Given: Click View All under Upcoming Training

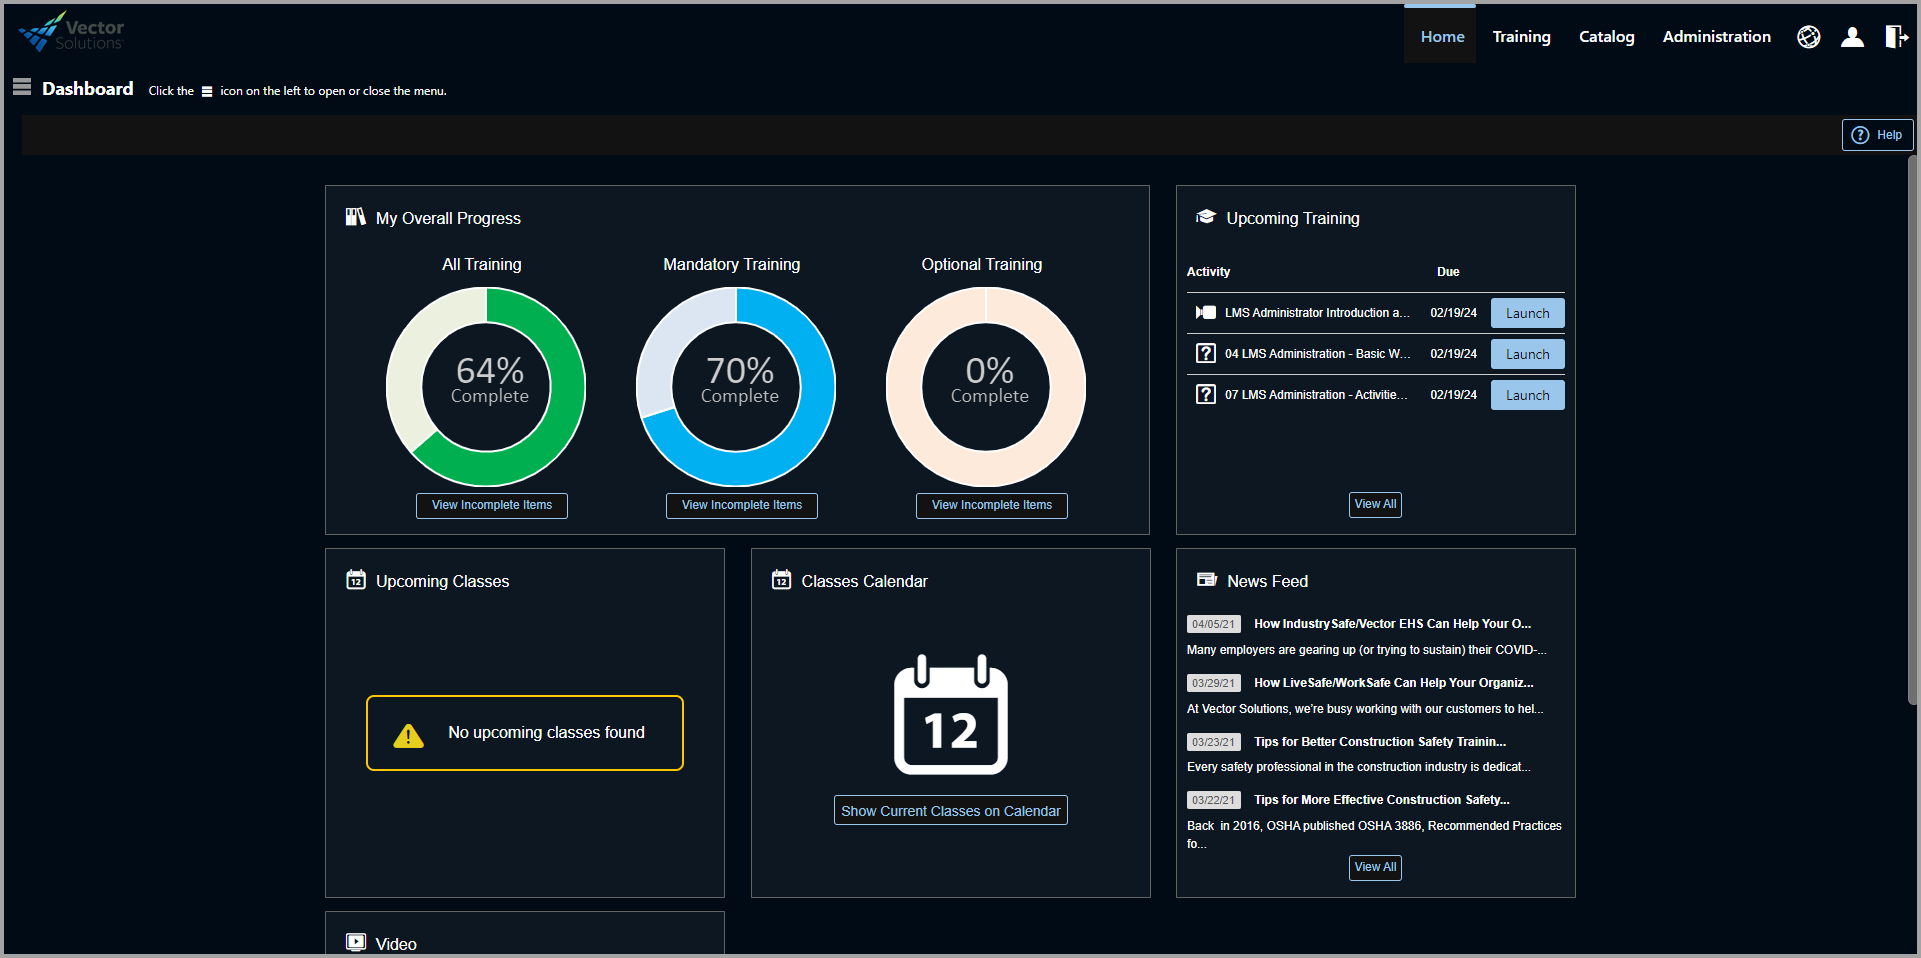Looking at the screenshot, I should tap(1375, 504).
